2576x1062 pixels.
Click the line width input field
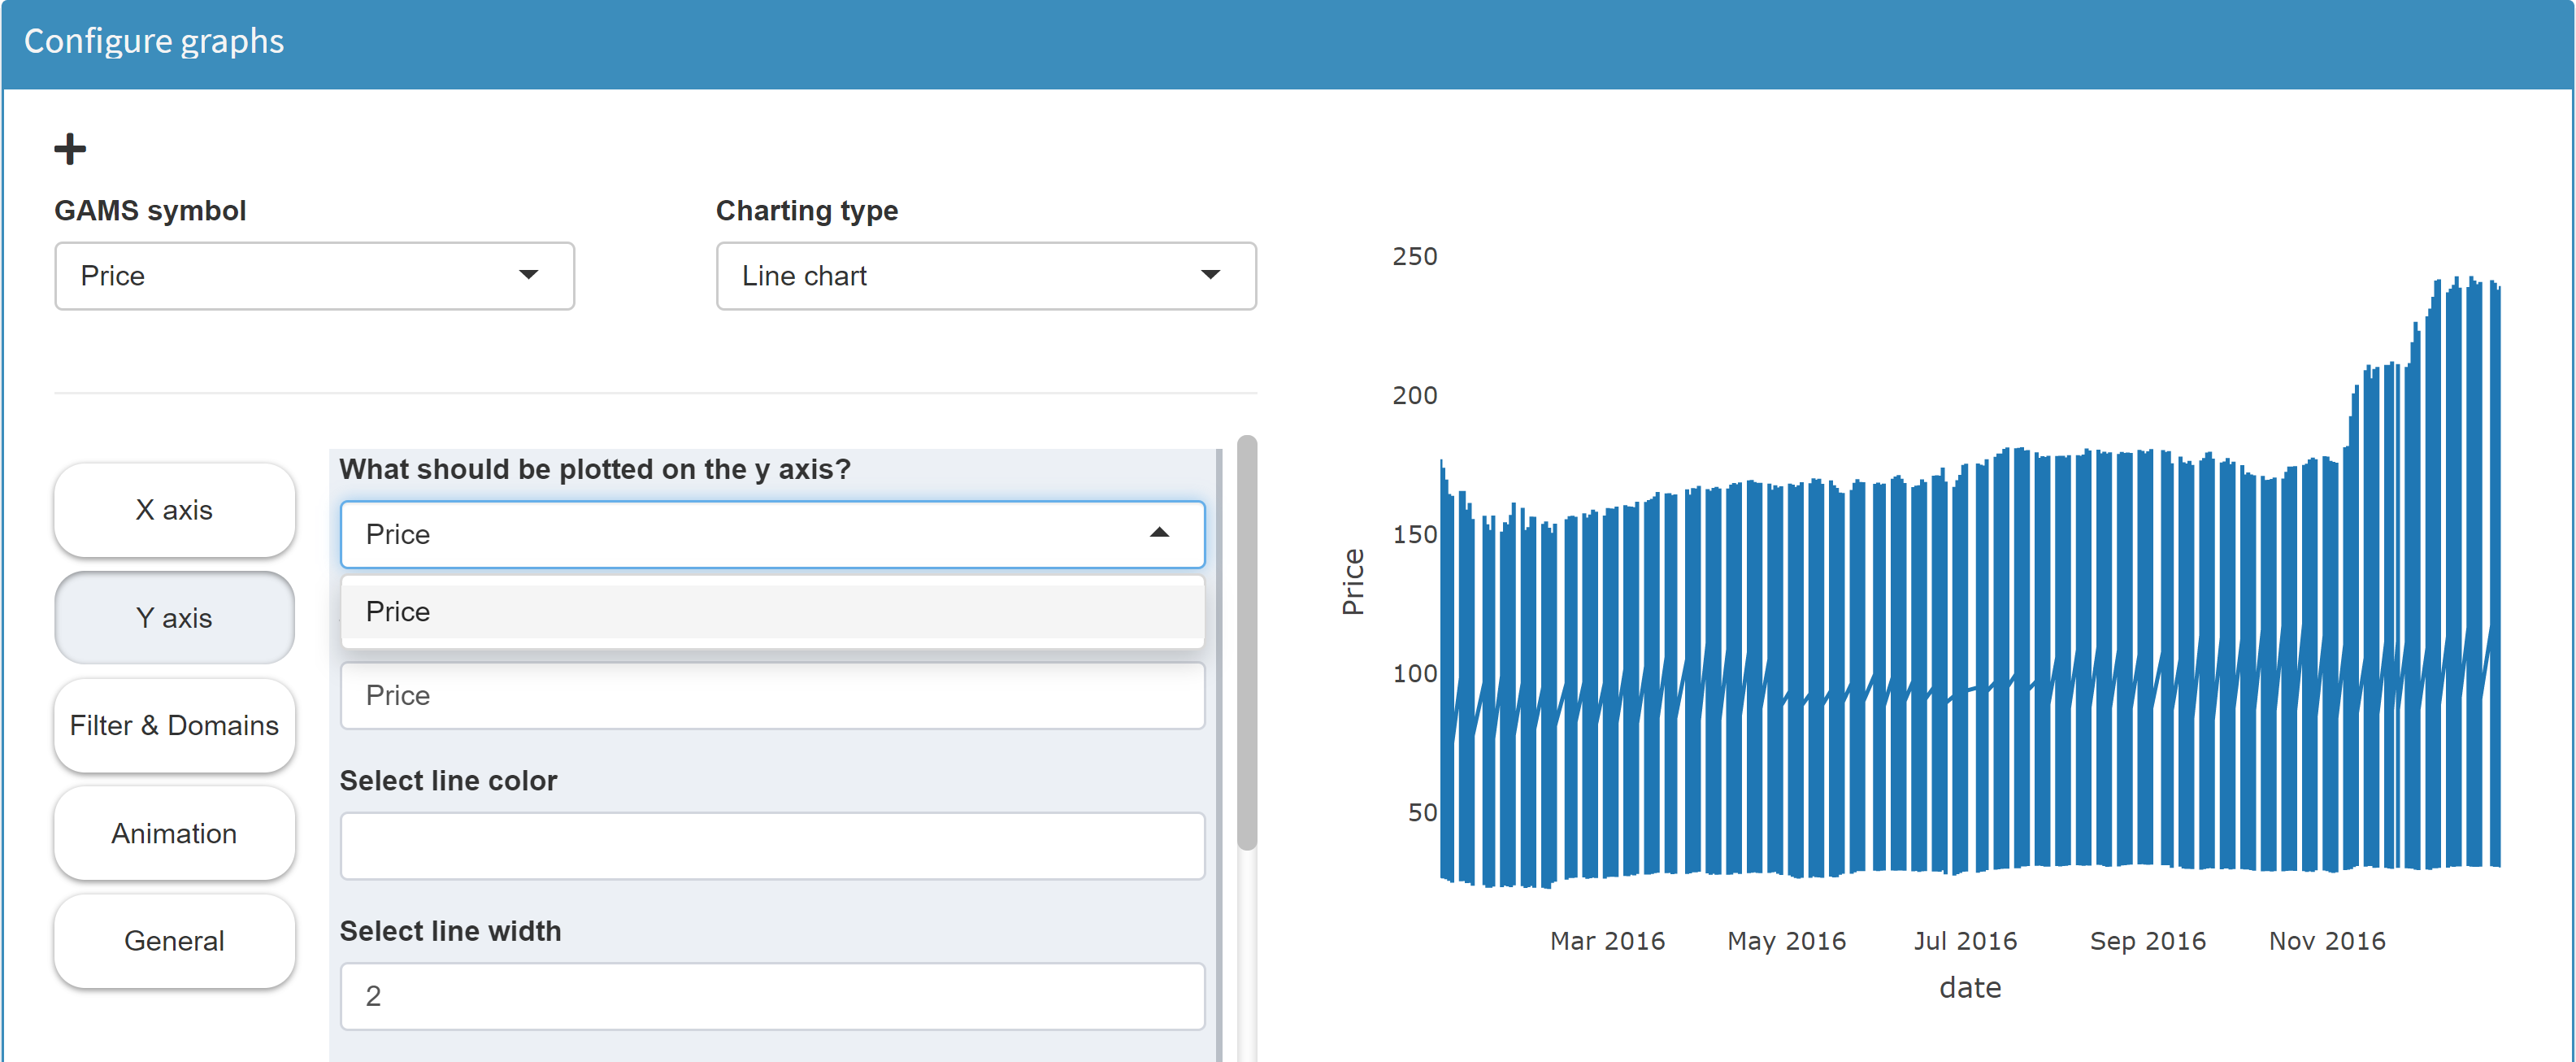click(771, 996)
